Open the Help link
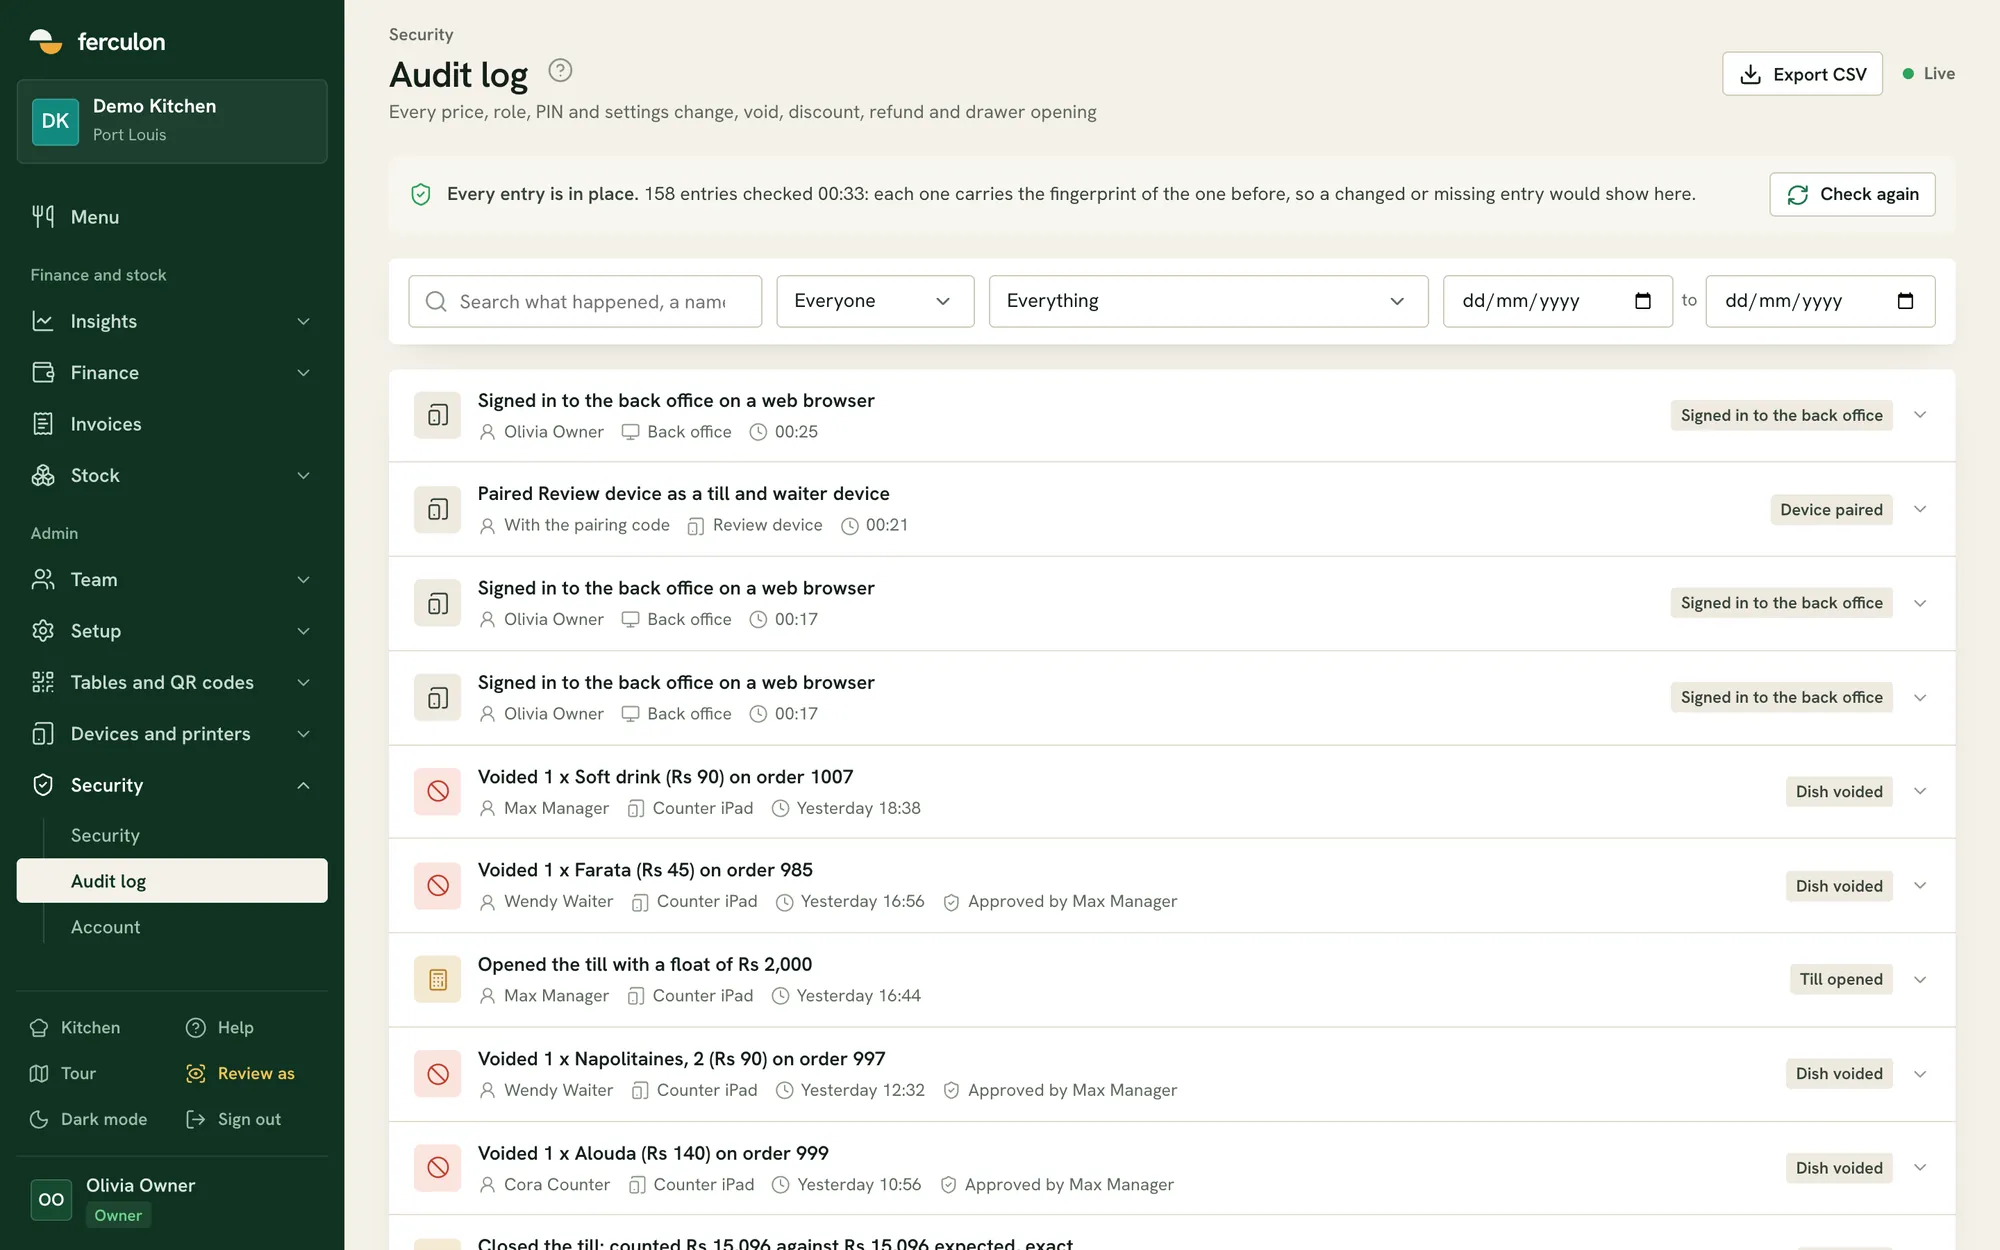 click(x=220, y=1027)
